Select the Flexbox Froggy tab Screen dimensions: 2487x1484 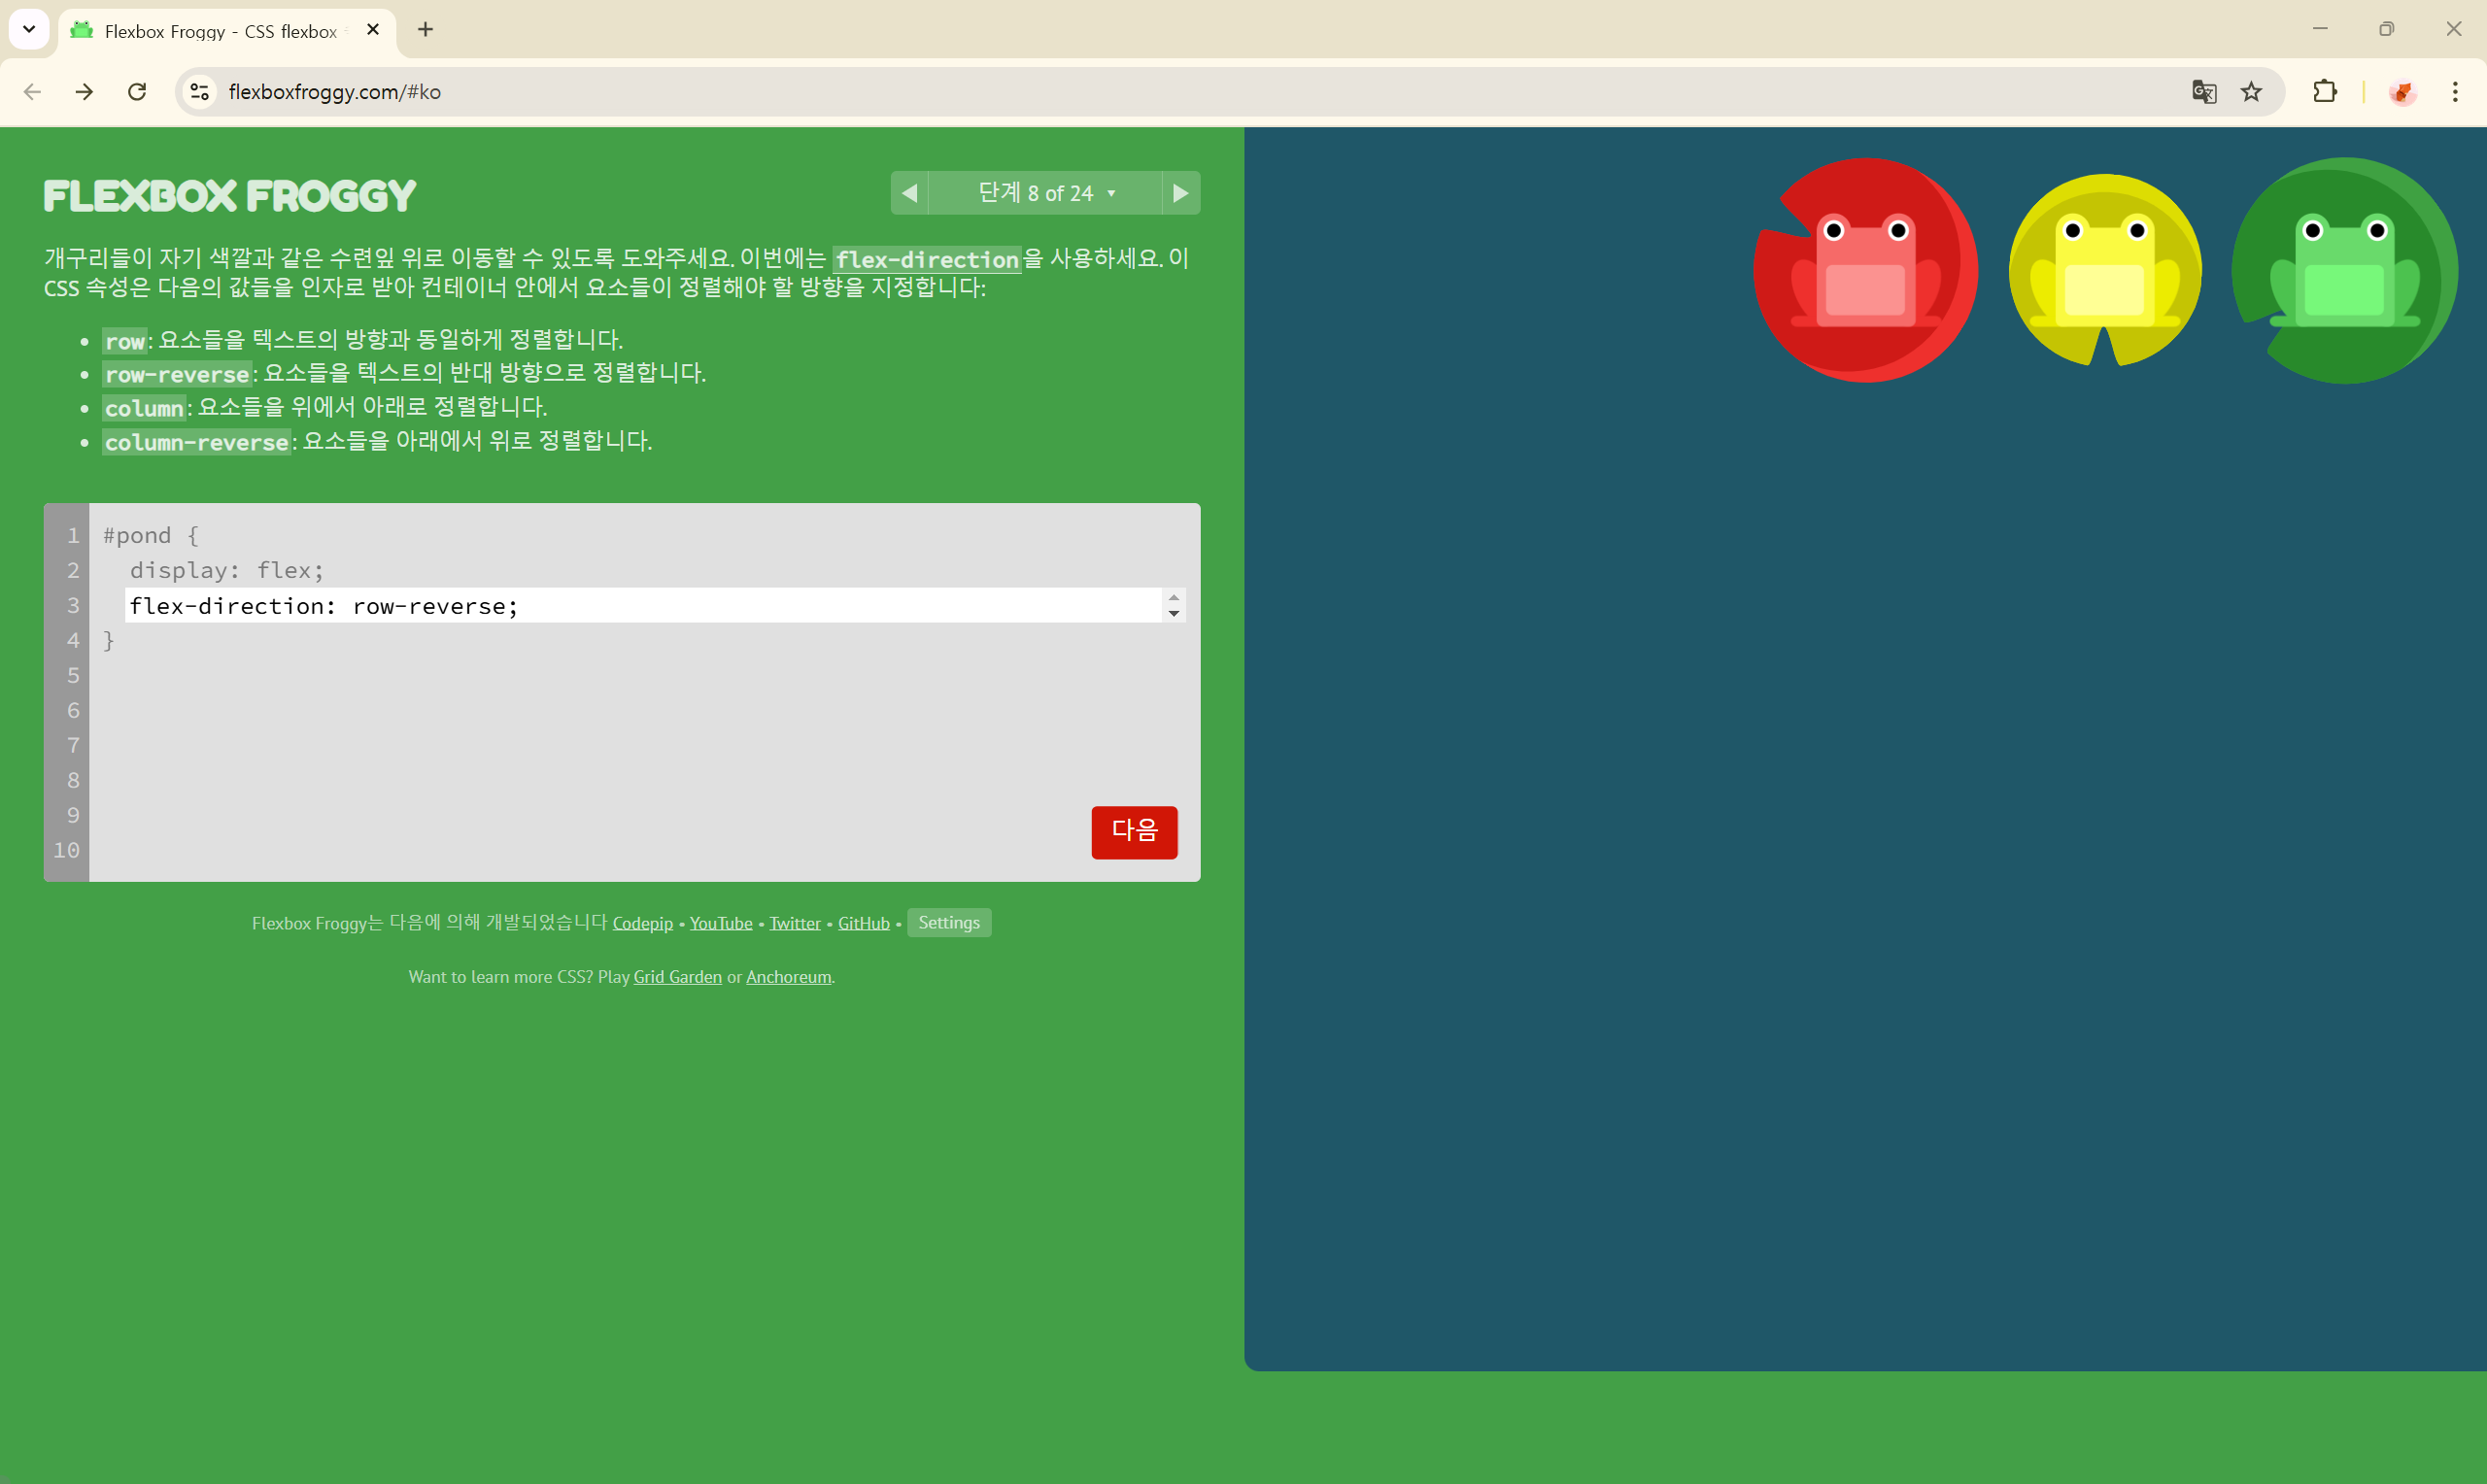(220, 31)
